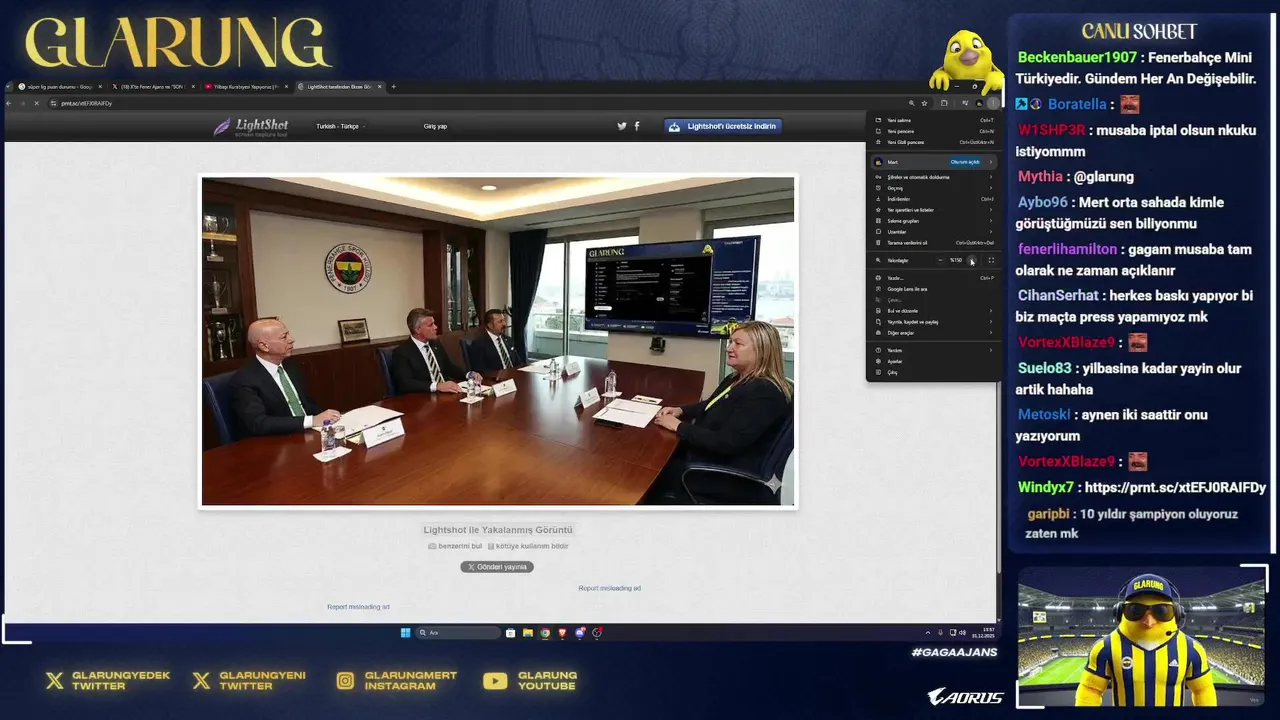Open Microsoft Store icon on taskbar
The width and height of the screenshot is (1280, 720).
pos(511,633)
